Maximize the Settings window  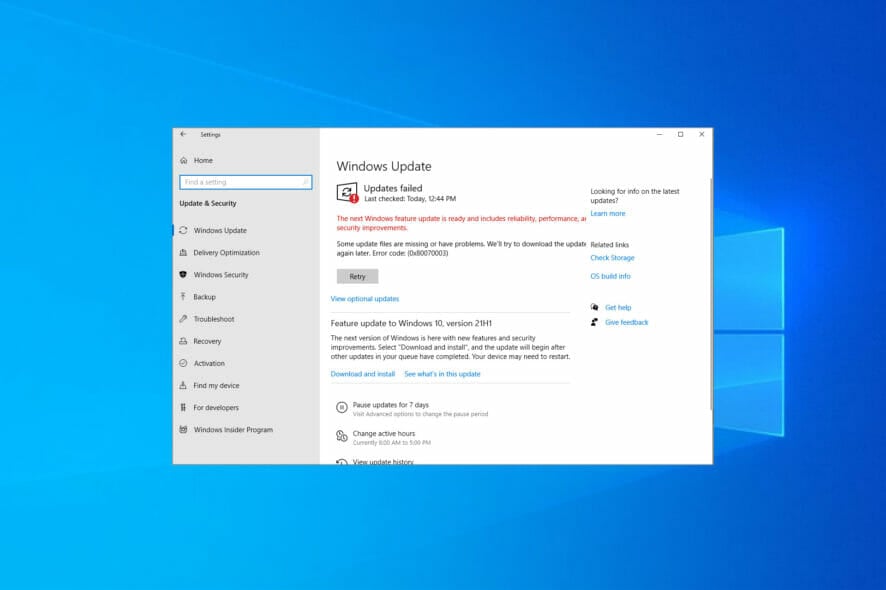(680, 135)
